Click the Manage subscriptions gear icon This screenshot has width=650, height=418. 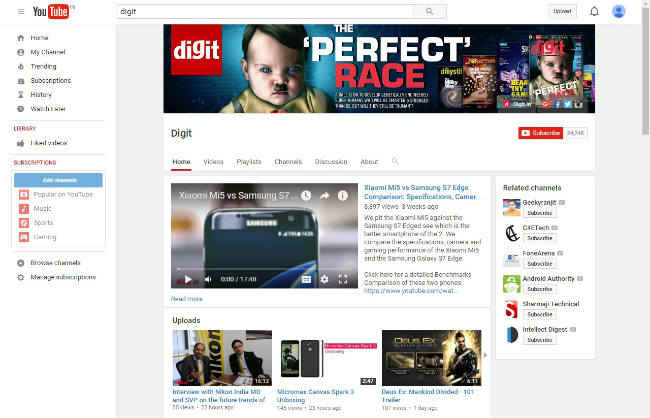coord(21,277)
